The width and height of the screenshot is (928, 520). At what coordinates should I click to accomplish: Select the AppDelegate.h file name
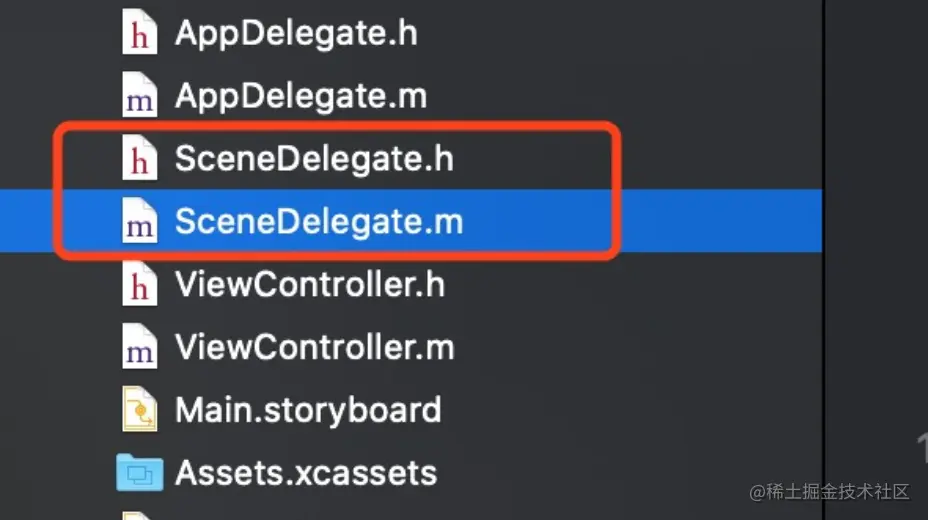tap(296, 34)
